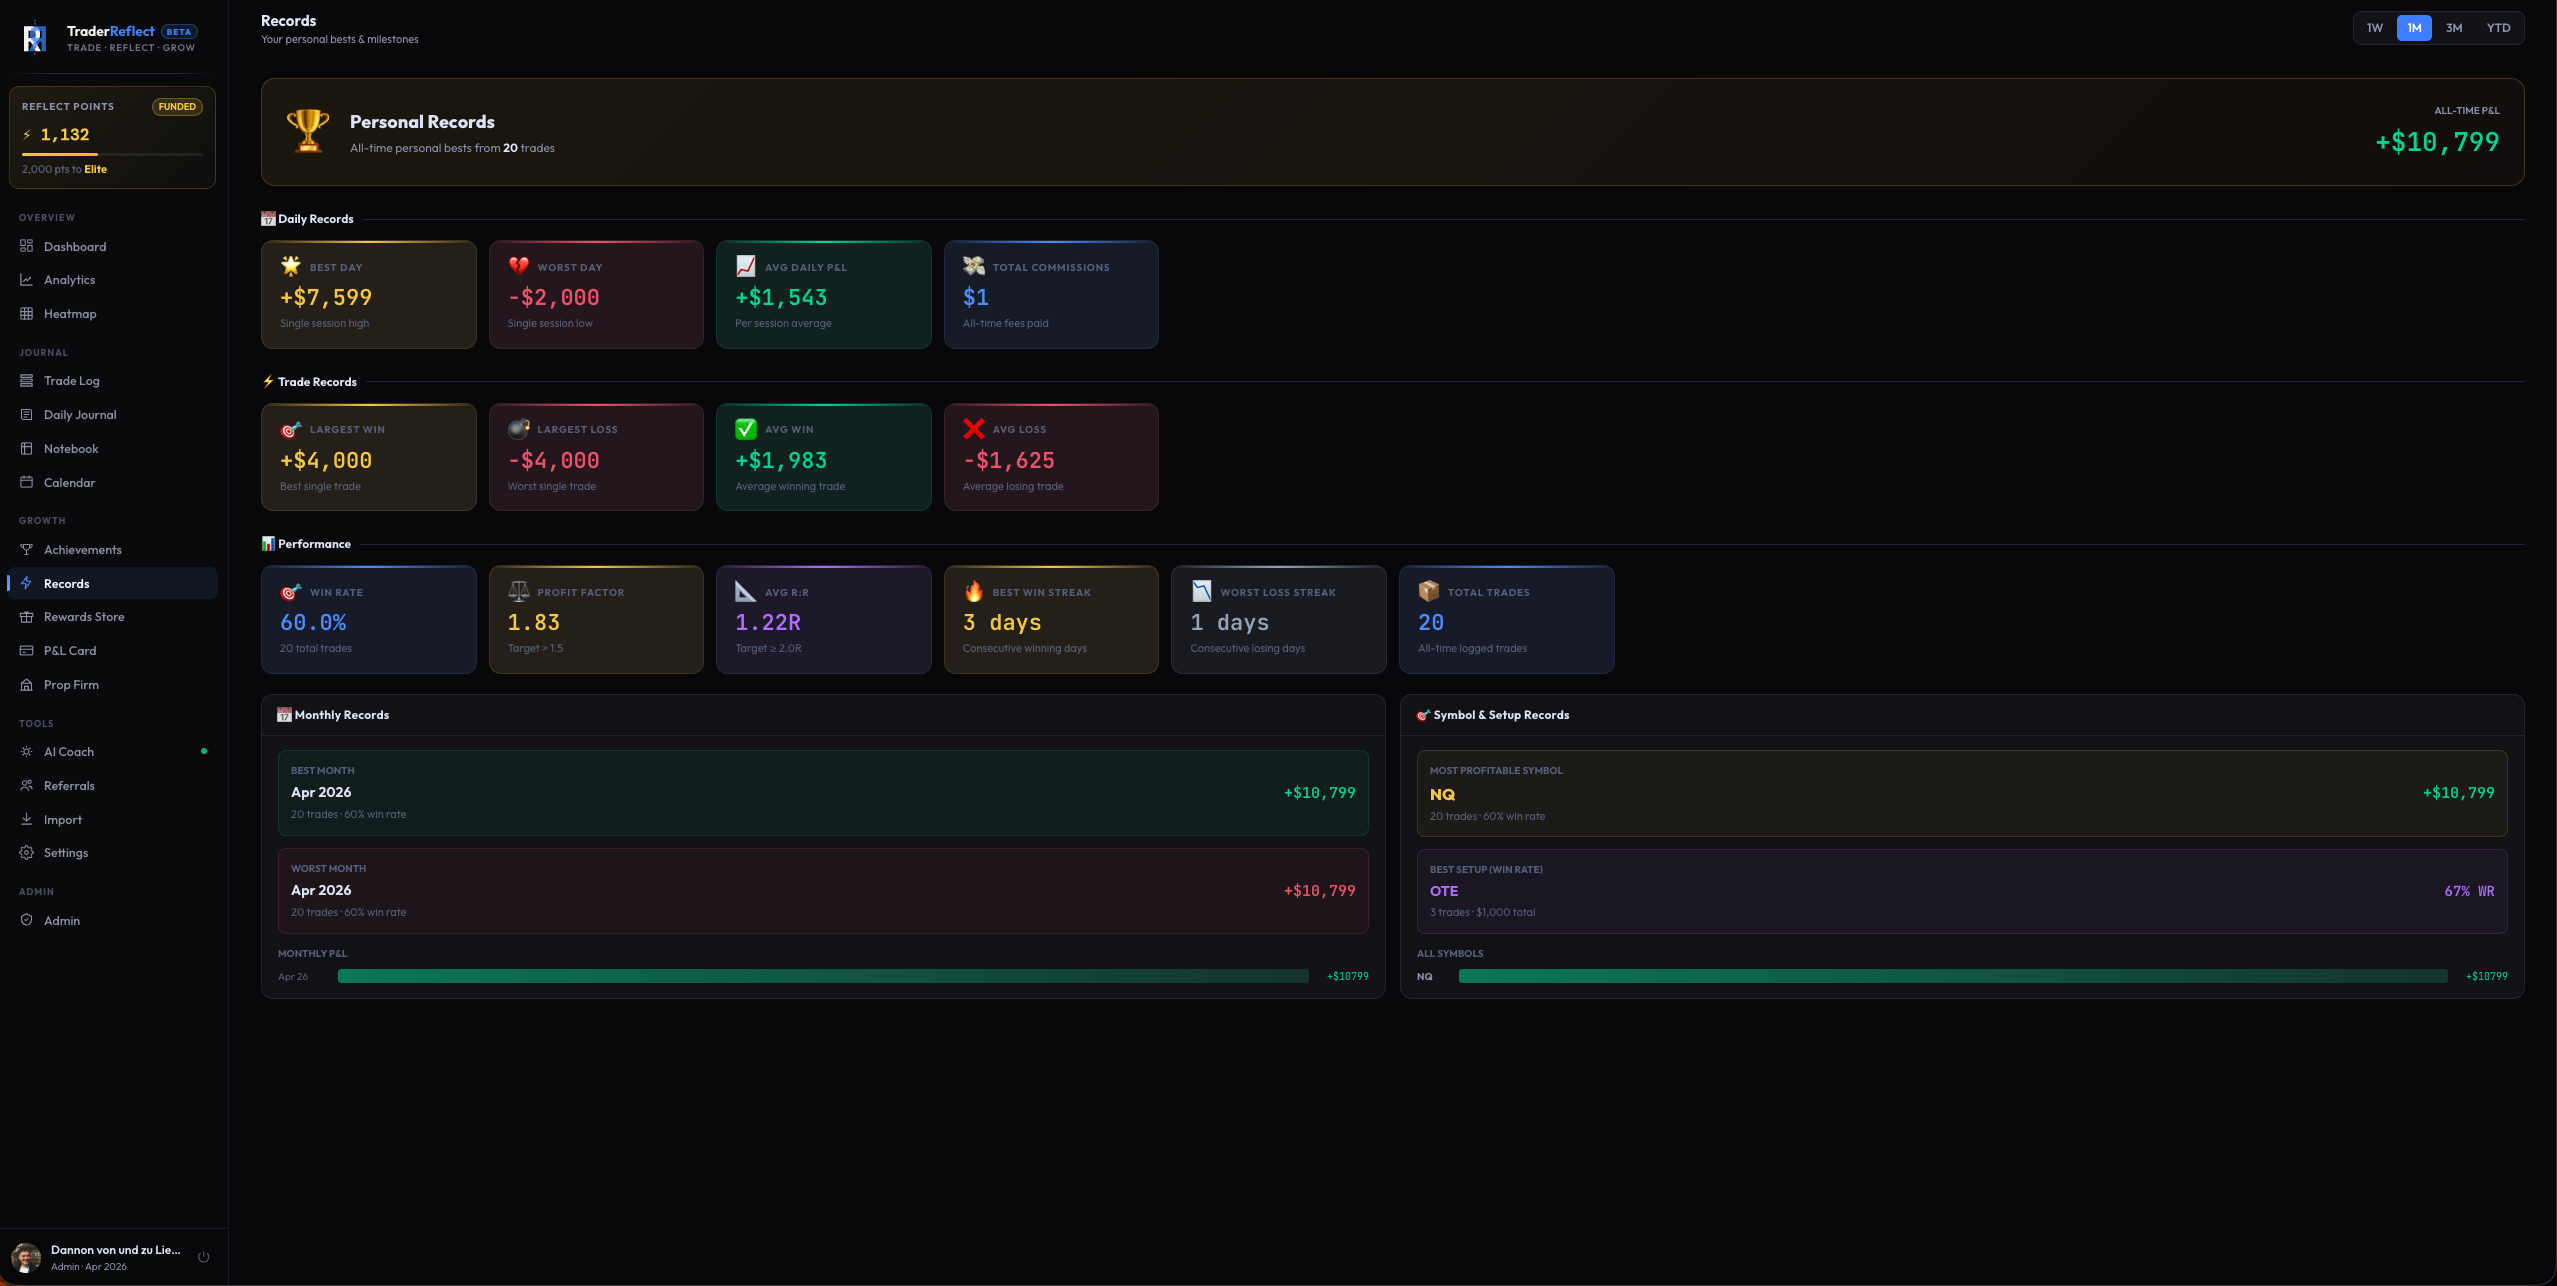Click the AI Coach icon
2557x1286 pixels.
[27, 752]
